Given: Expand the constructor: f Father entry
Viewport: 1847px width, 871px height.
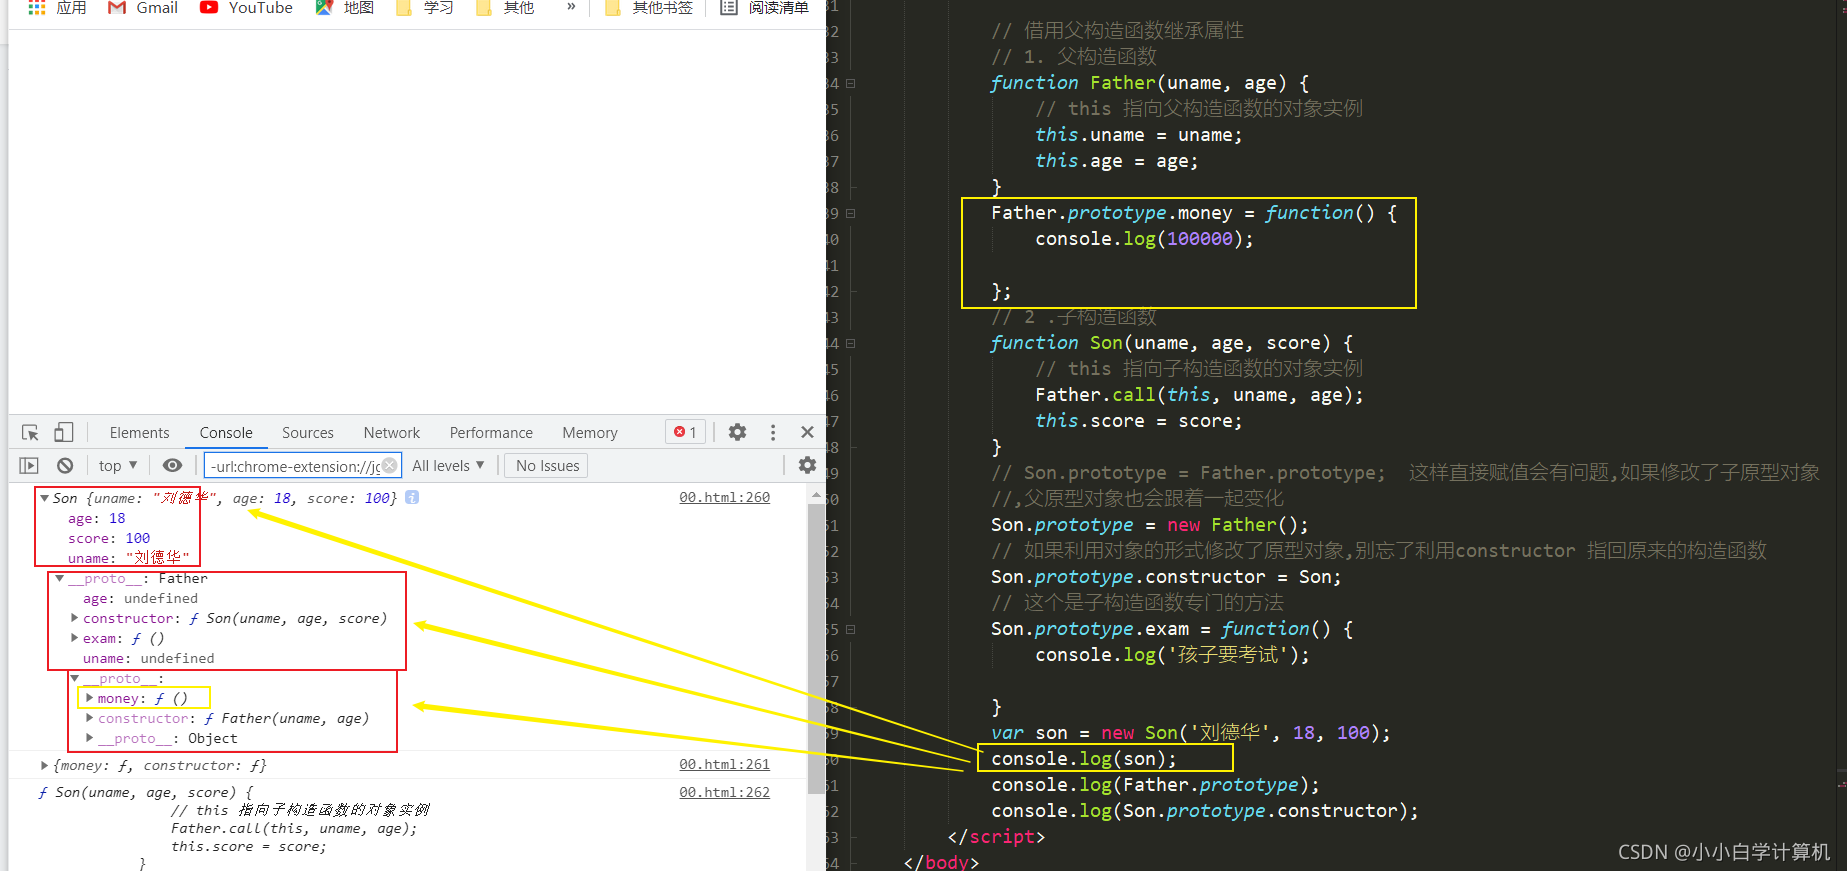Looking at the screenshot, I should (x=89, y=718).
